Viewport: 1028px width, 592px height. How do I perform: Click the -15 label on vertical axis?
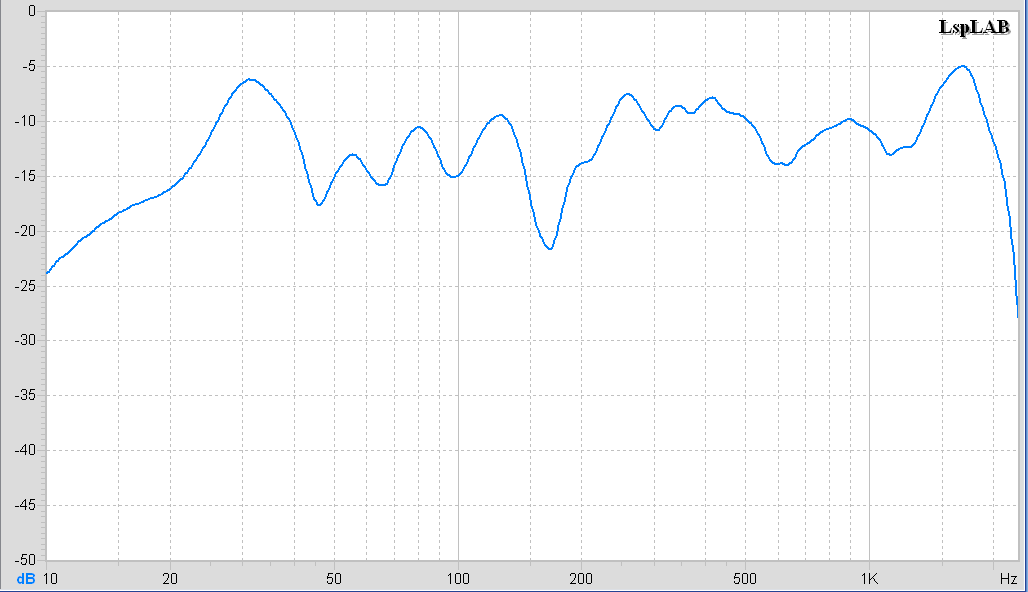[x=25, y=177]
